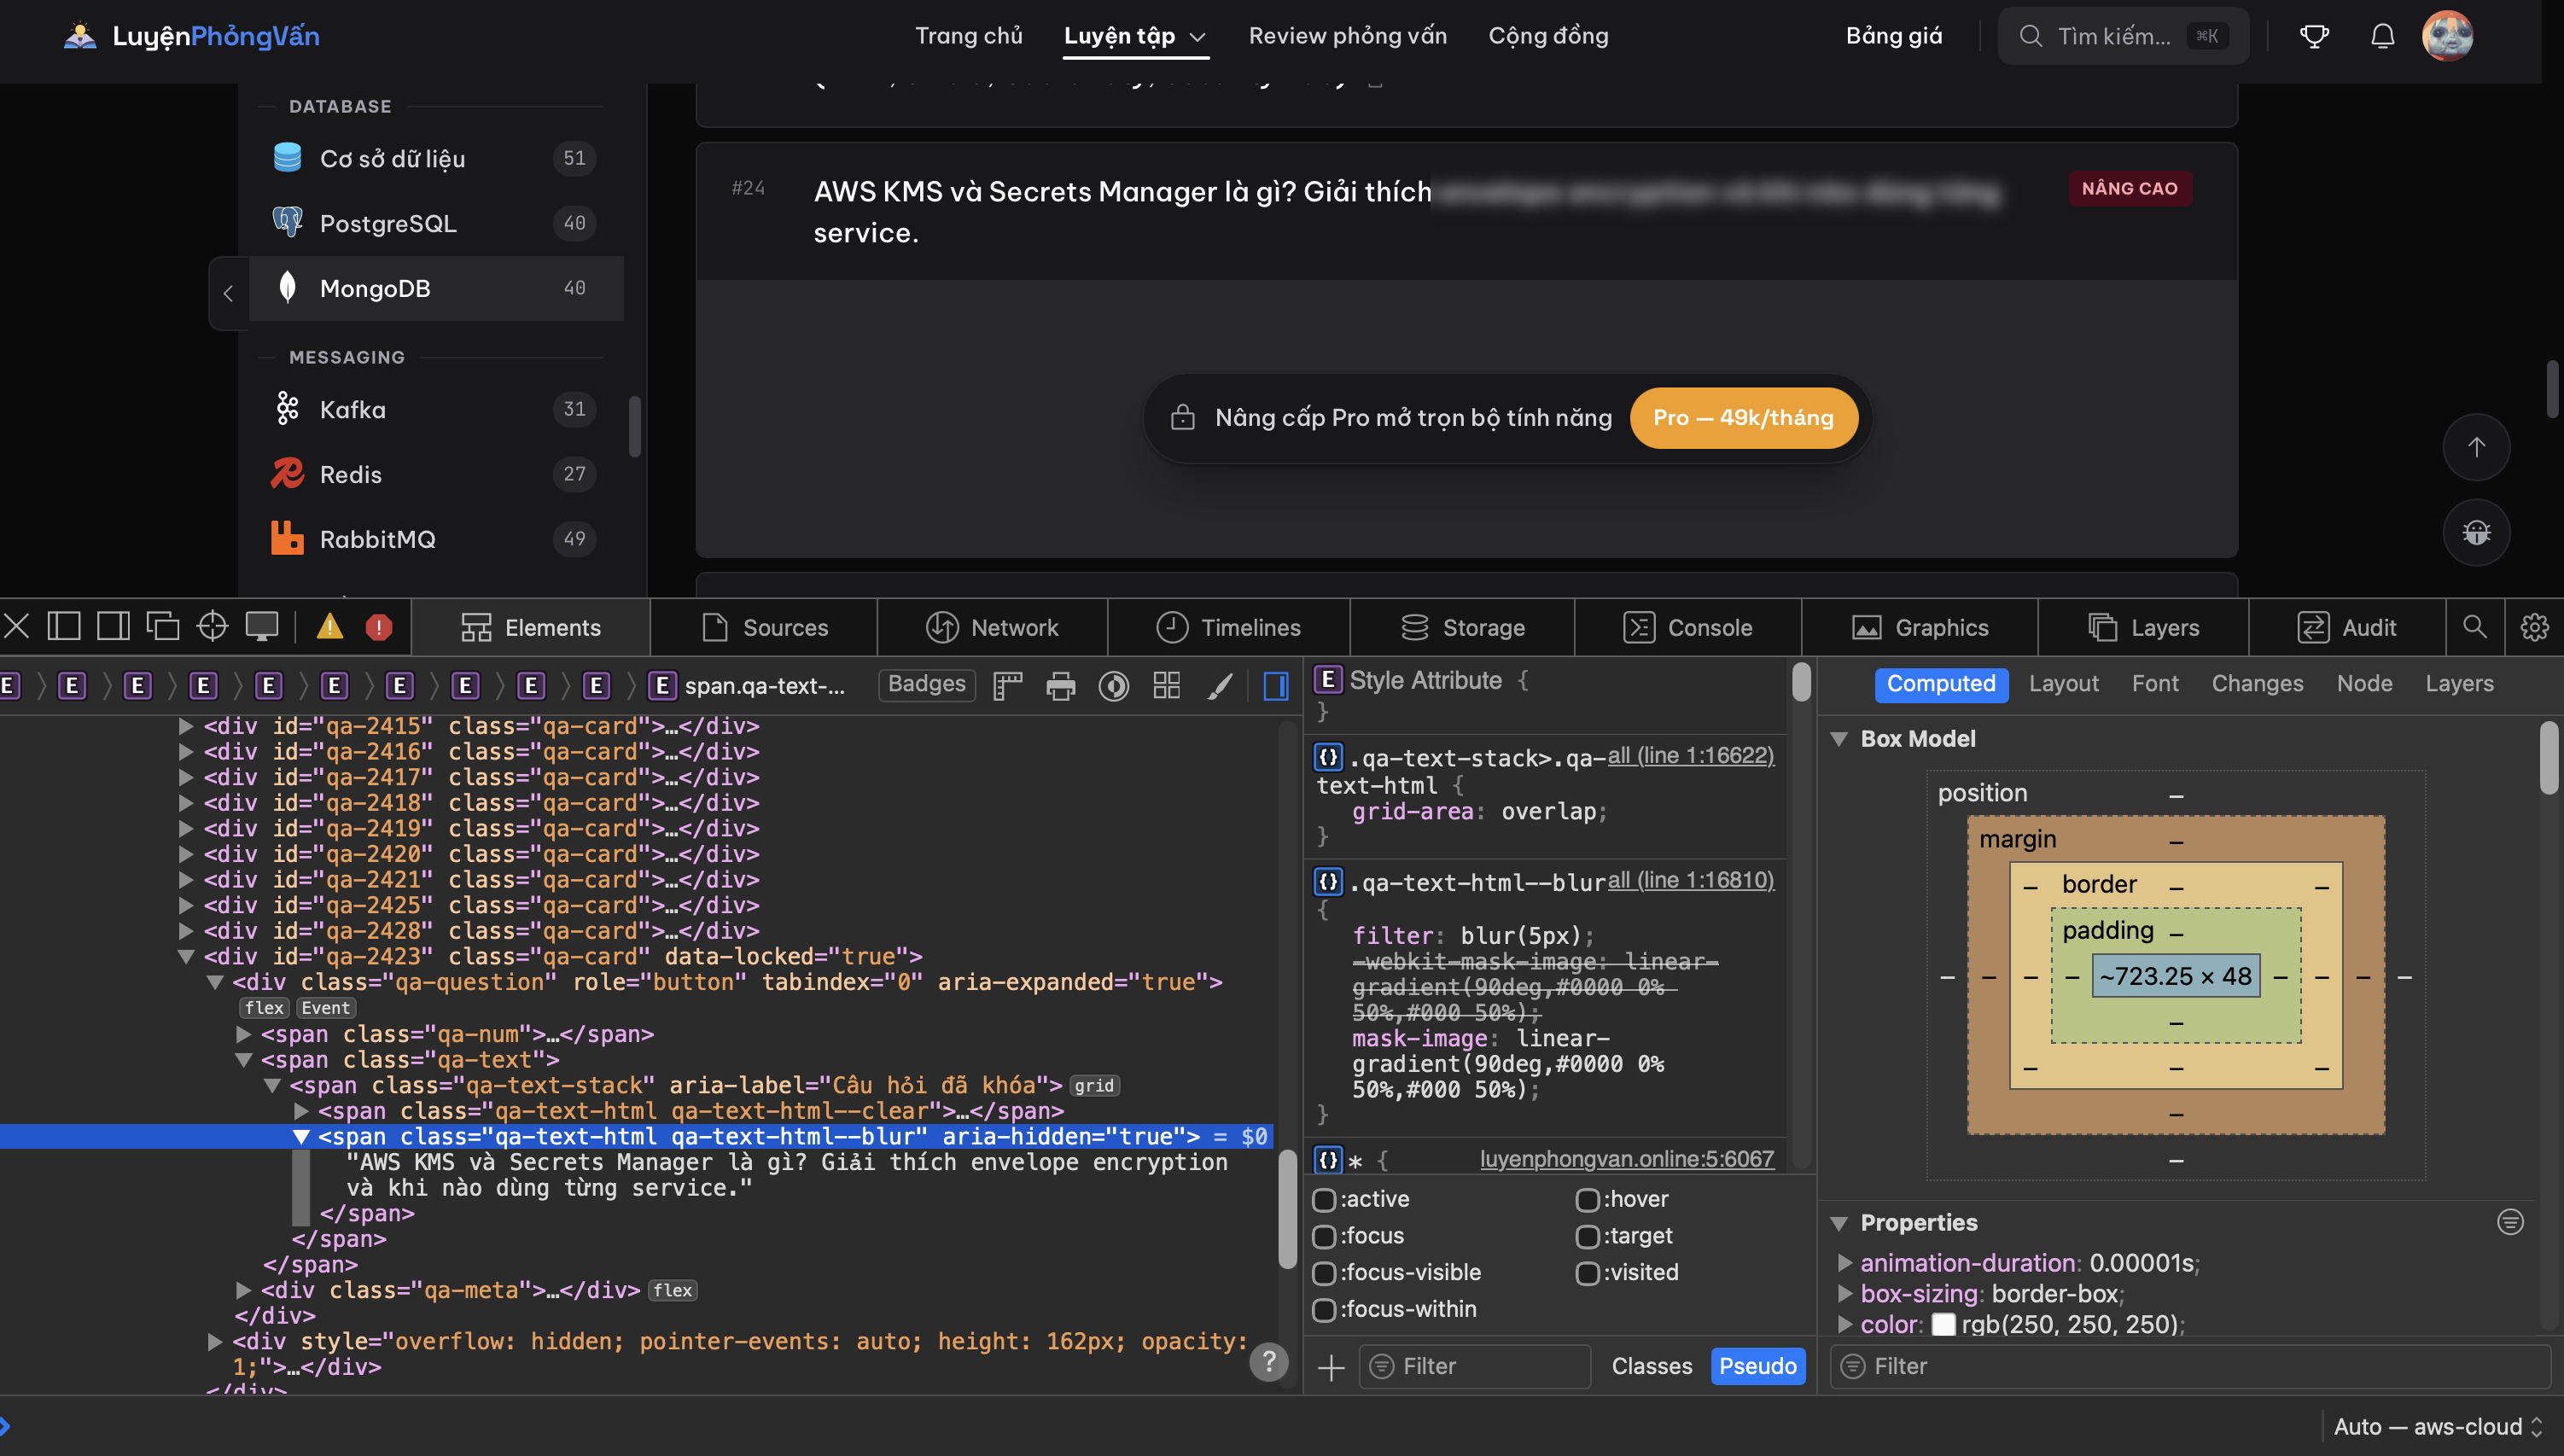Click the Tìm kiếm search field
The height and width of the screenshot is (1456, 2564).
click(2123, 36)
